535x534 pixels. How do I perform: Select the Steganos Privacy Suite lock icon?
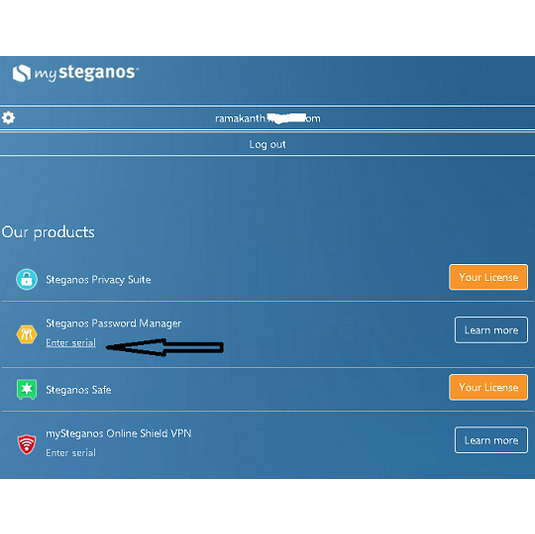27,279
